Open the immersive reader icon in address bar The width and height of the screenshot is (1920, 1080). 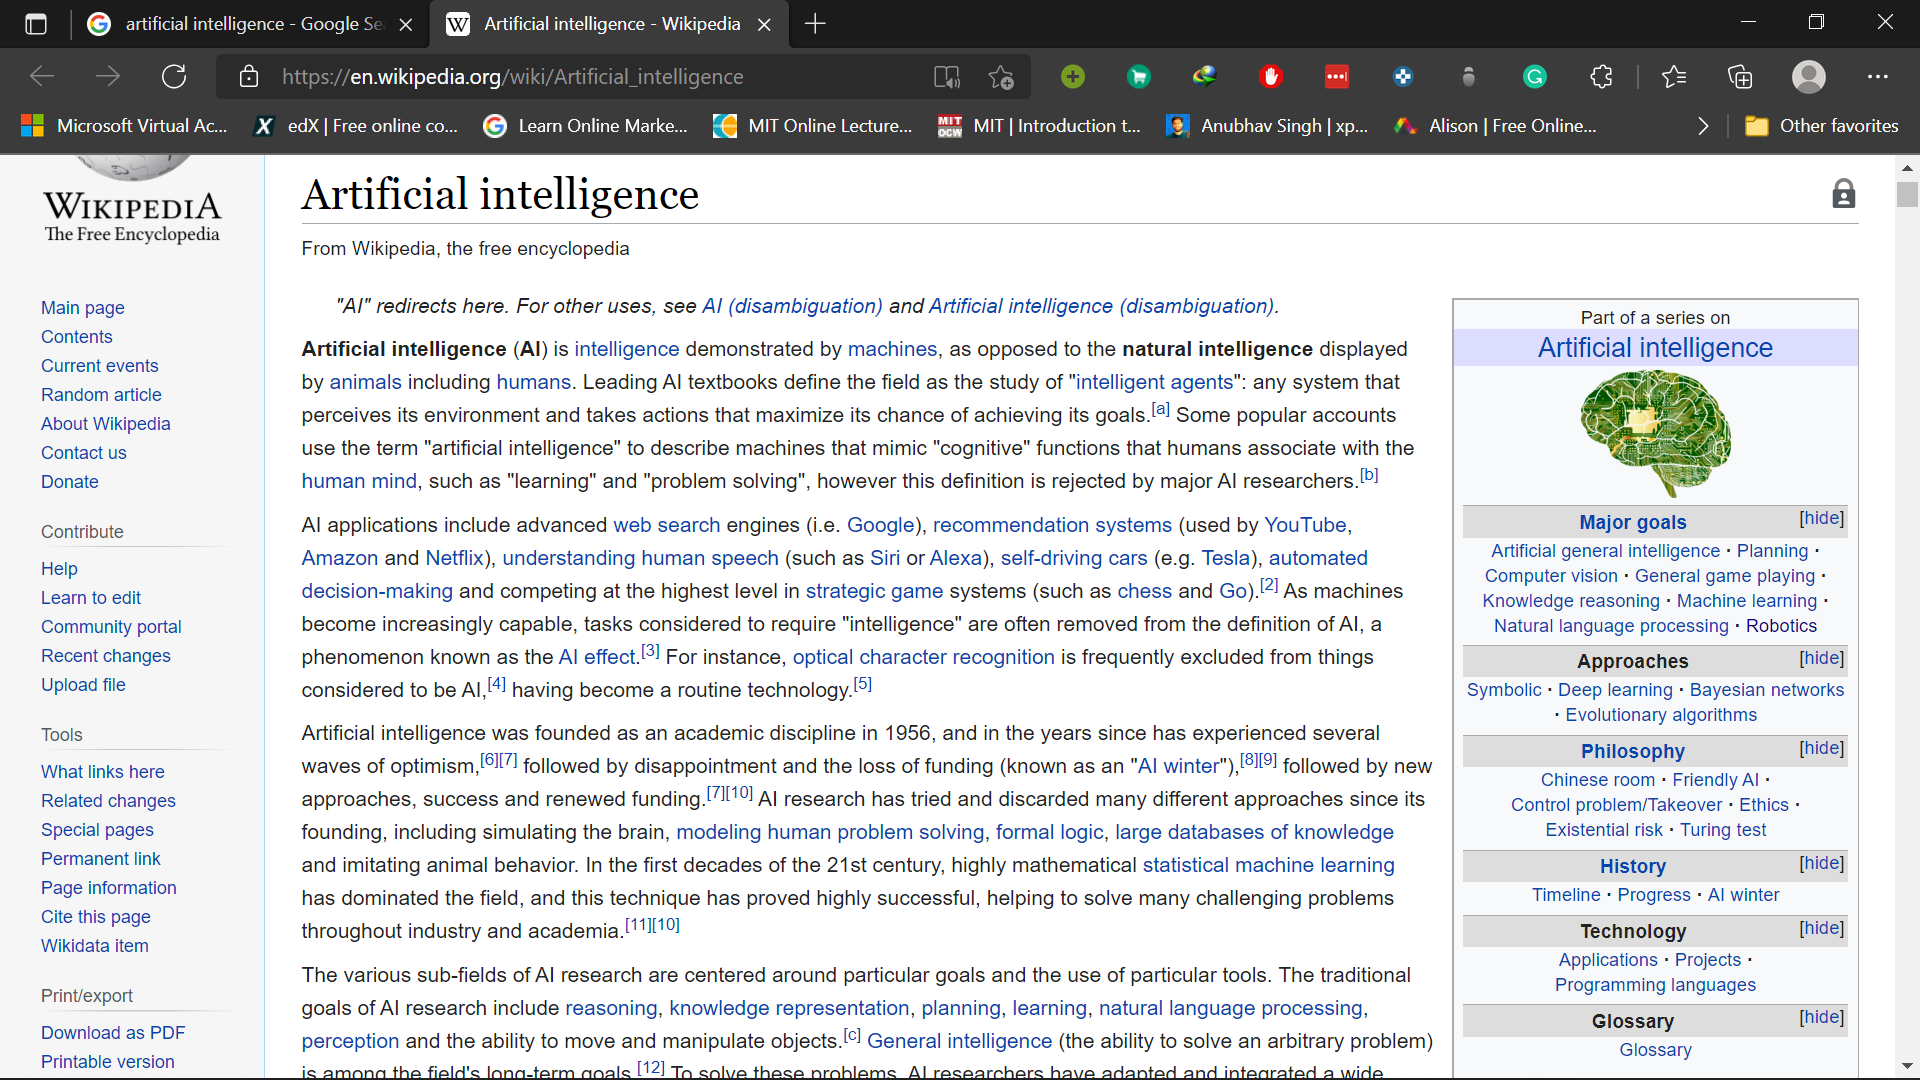(946, 77)
